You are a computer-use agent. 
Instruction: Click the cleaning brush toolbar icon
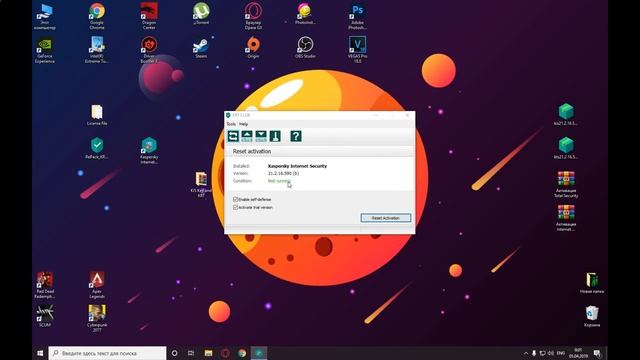coord(275,136)
